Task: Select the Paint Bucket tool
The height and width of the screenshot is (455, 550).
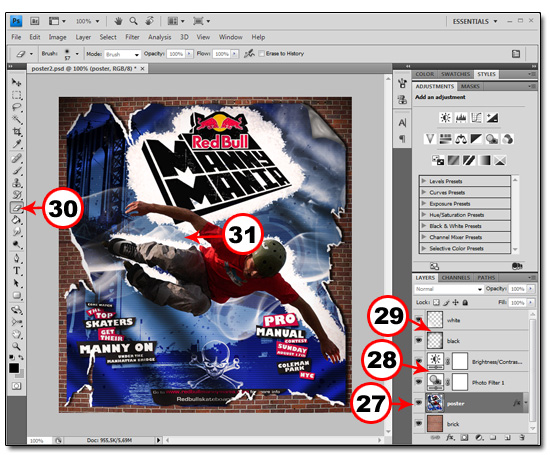Action: [x=16, y=220]
